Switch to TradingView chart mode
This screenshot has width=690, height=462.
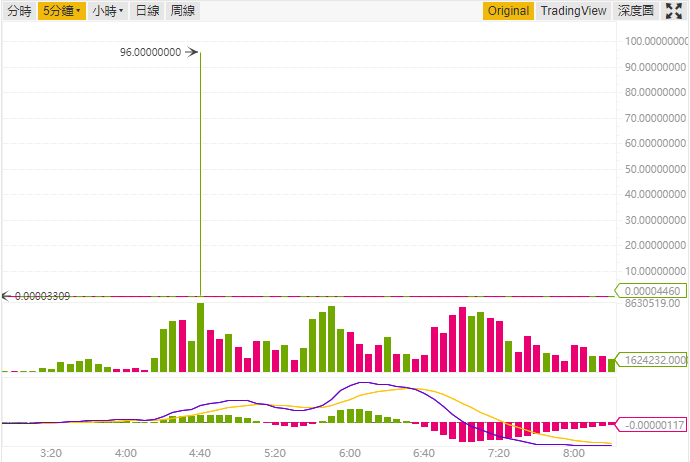coord(573,11)
